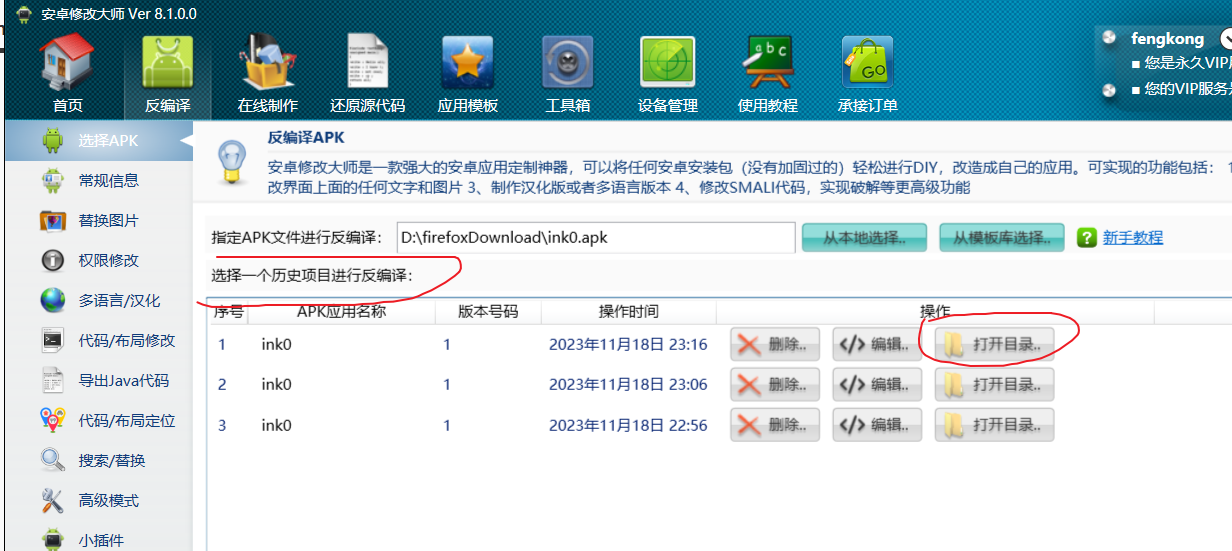The image size is (1232, 551).
Task: Switch to 常规信息 in the sidebar
Action: 108,181
